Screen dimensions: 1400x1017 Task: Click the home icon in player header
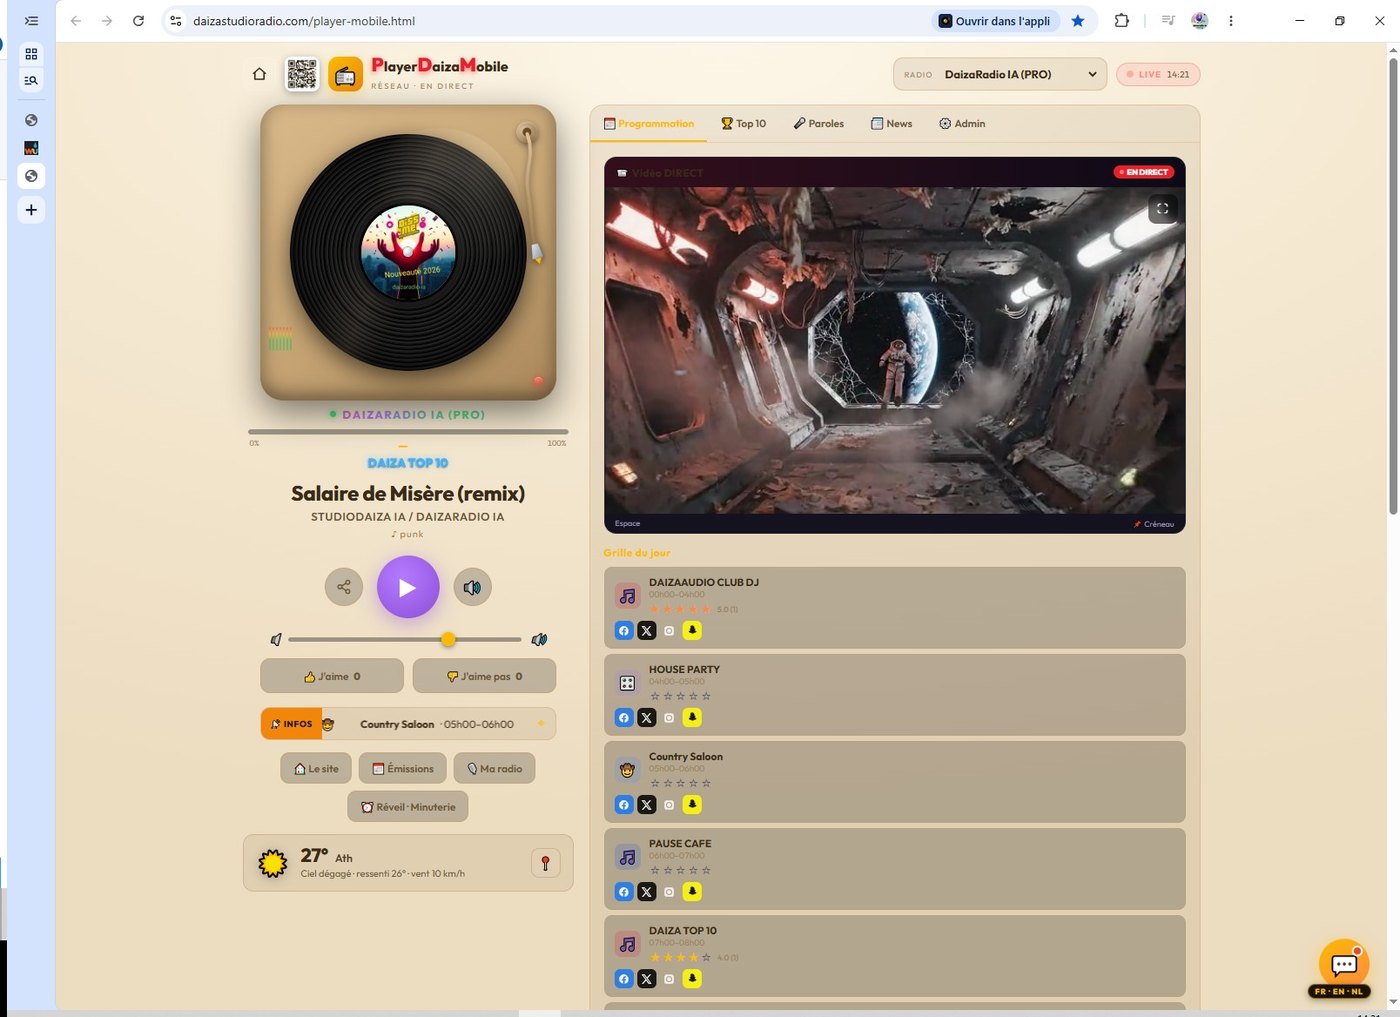tap(259, 74)
